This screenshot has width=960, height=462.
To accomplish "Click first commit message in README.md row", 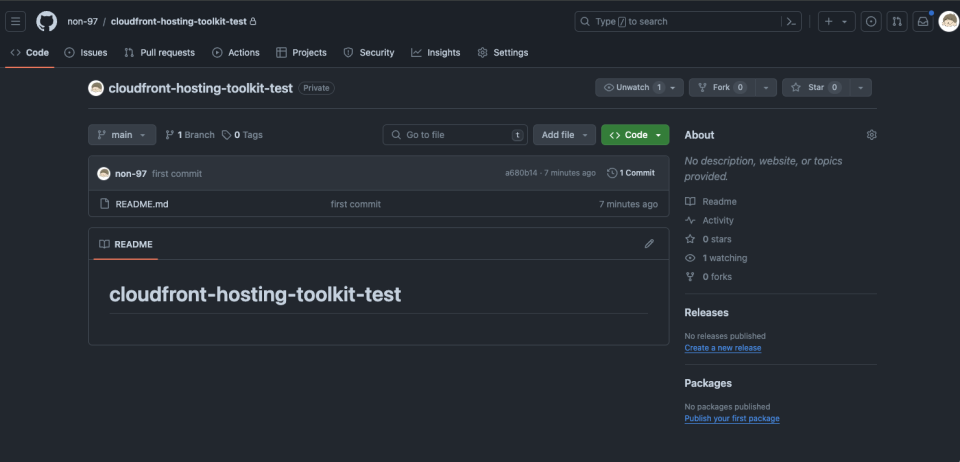I will point(356,204).
